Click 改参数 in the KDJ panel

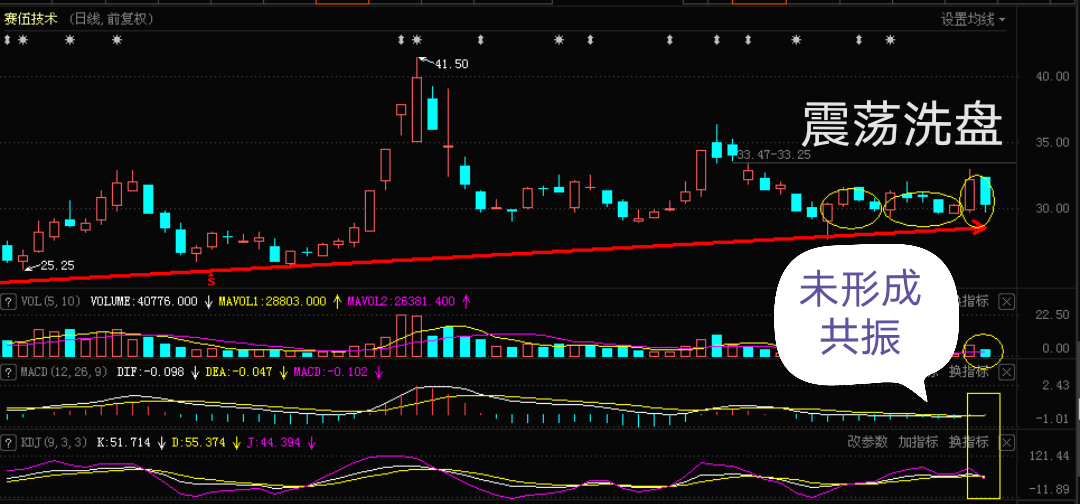click(867, 442)
